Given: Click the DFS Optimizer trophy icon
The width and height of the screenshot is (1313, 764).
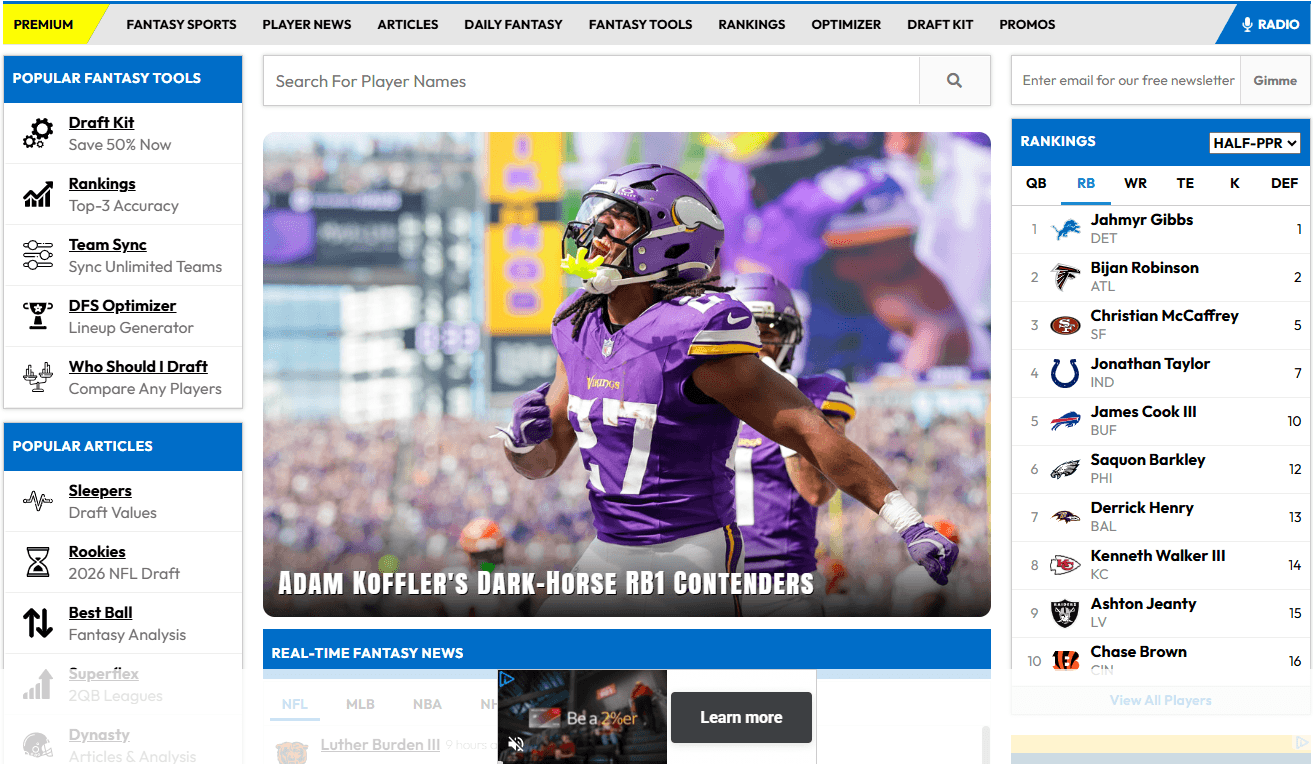Looking at the screenshot, I should click(38, 316).
